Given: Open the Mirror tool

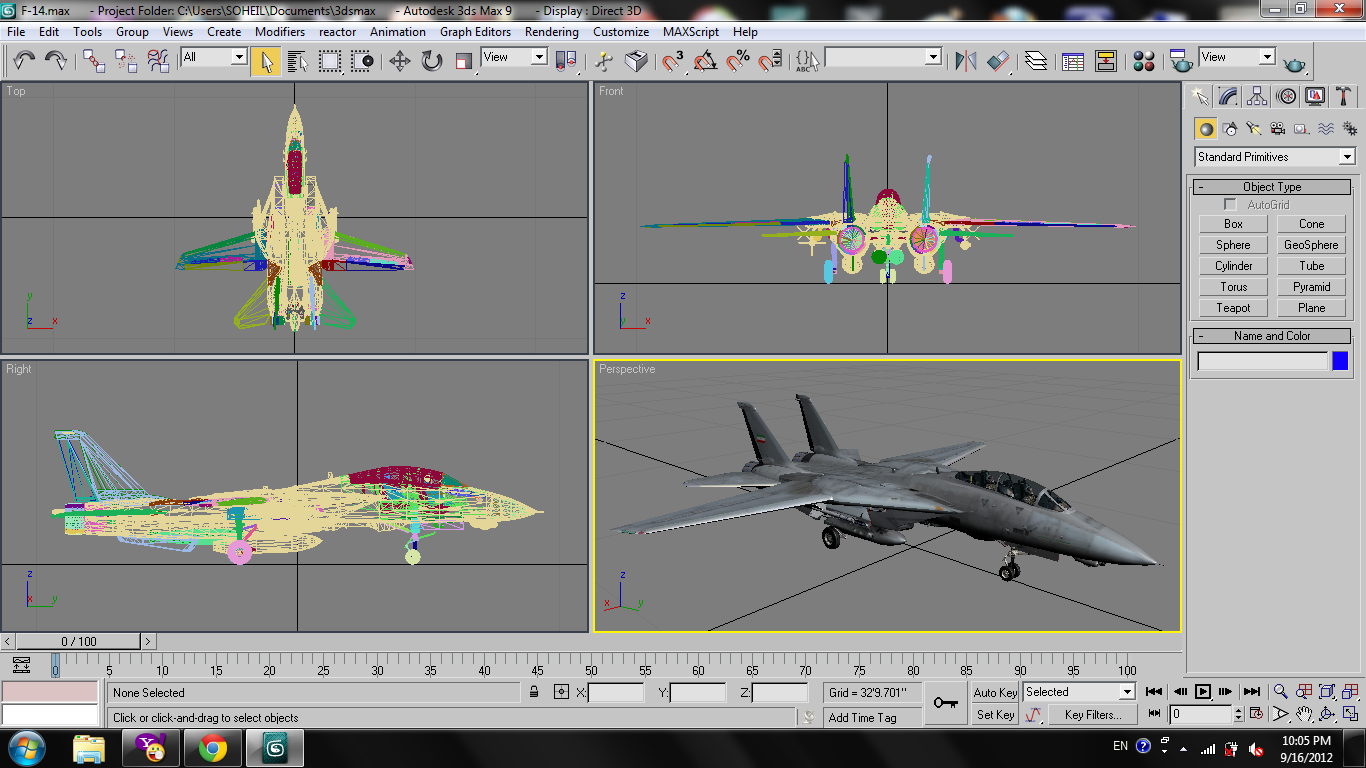Looking at the screenshot, I should [965, 61].
